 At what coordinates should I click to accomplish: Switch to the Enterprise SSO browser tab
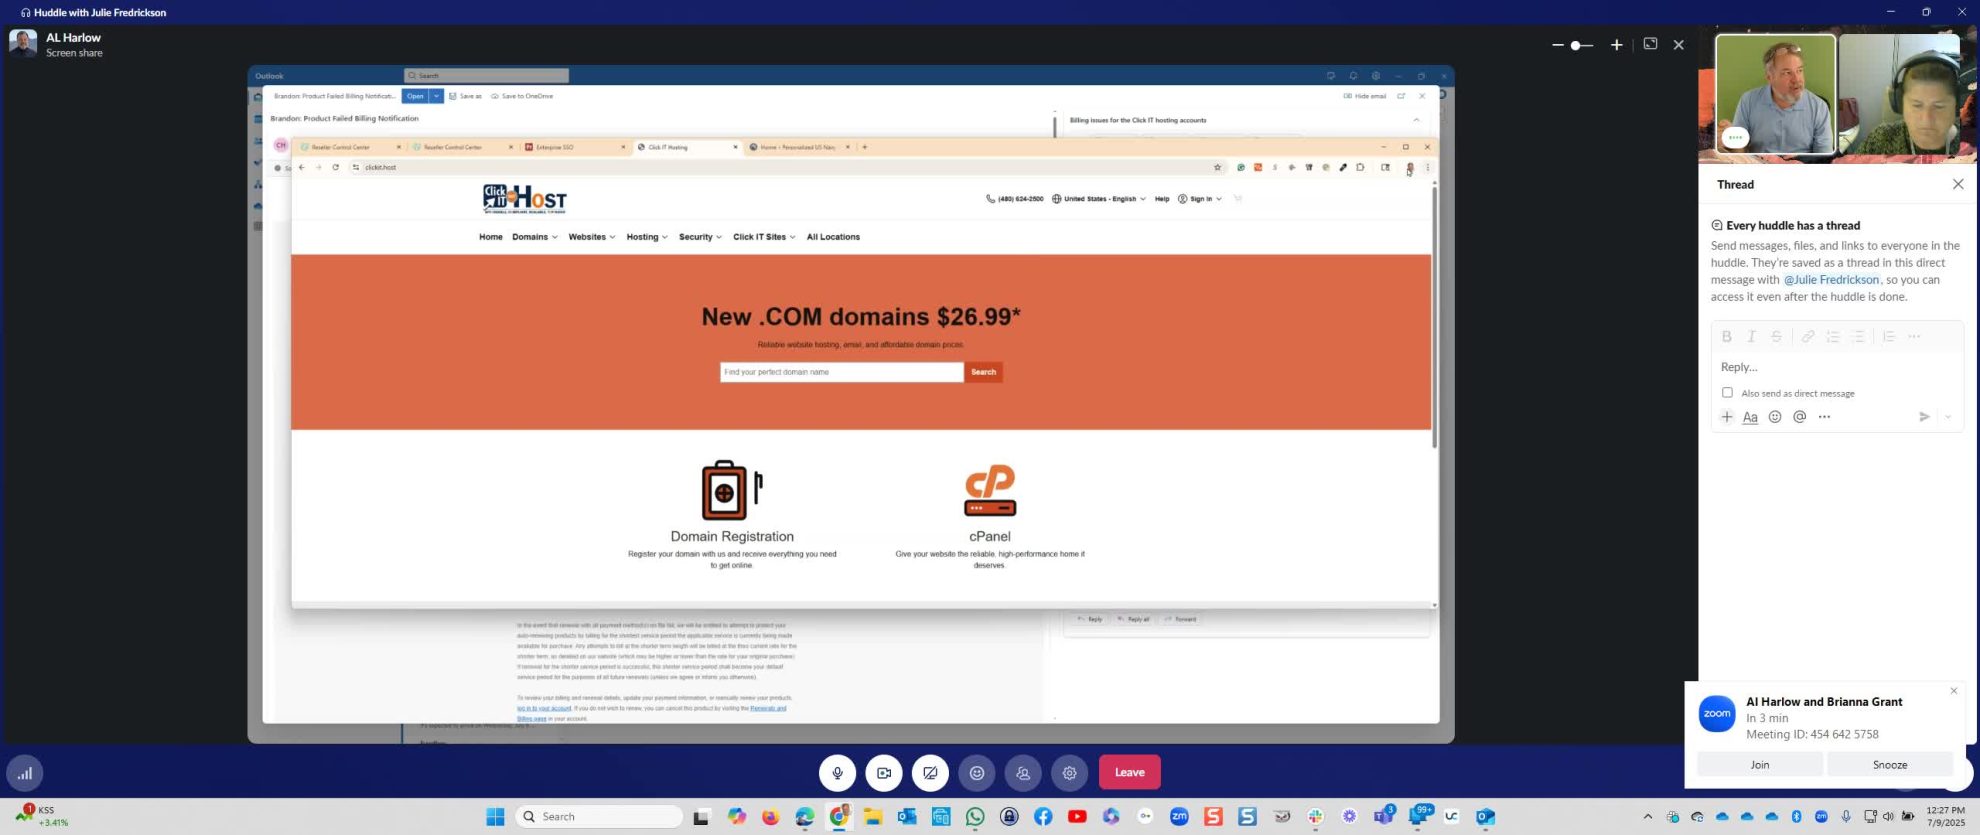click(x=574, y=147)
